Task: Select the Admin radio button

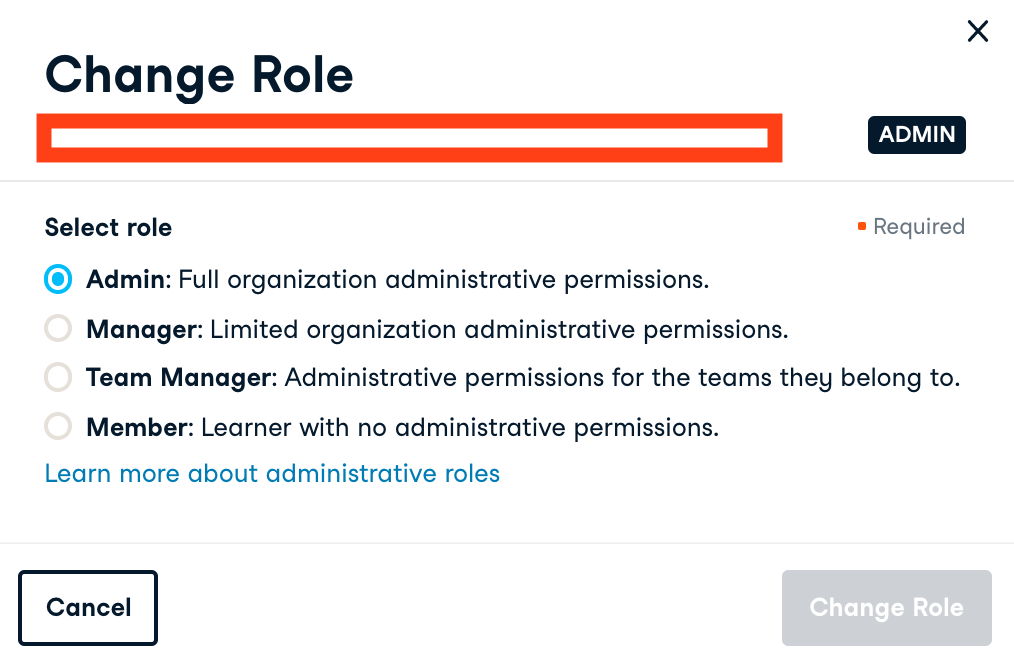Action: pyautogui.click(x=58, y=279)
